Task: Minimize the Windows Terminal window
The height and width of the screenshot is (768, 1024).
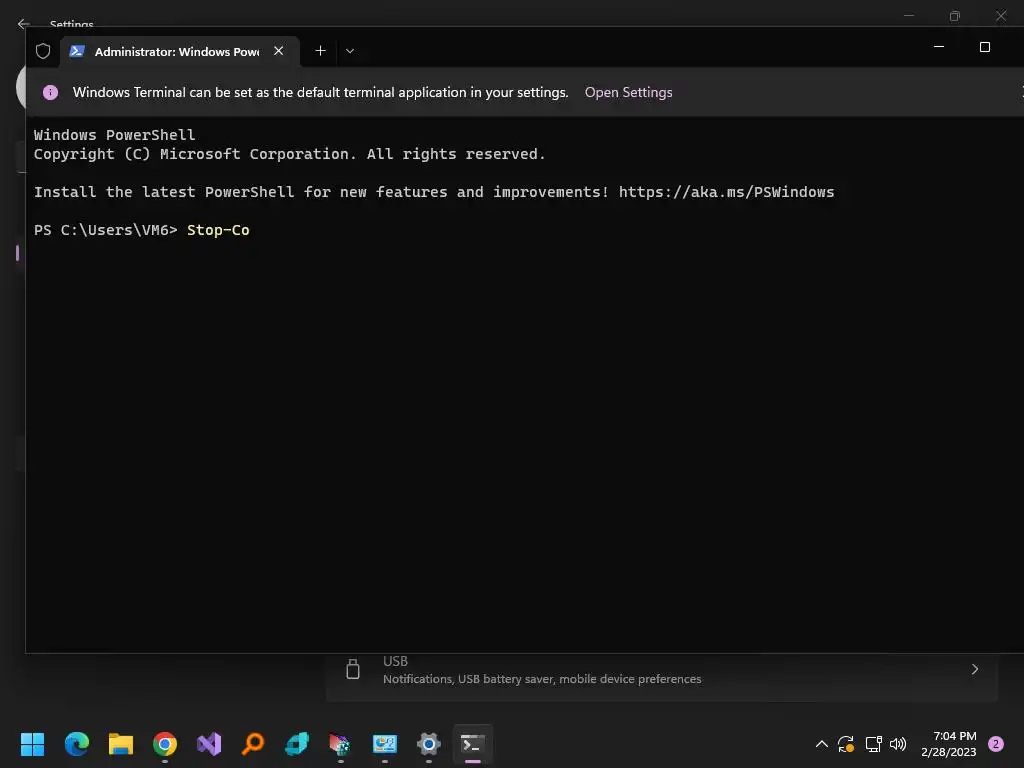Action: [x=939, y=47]
